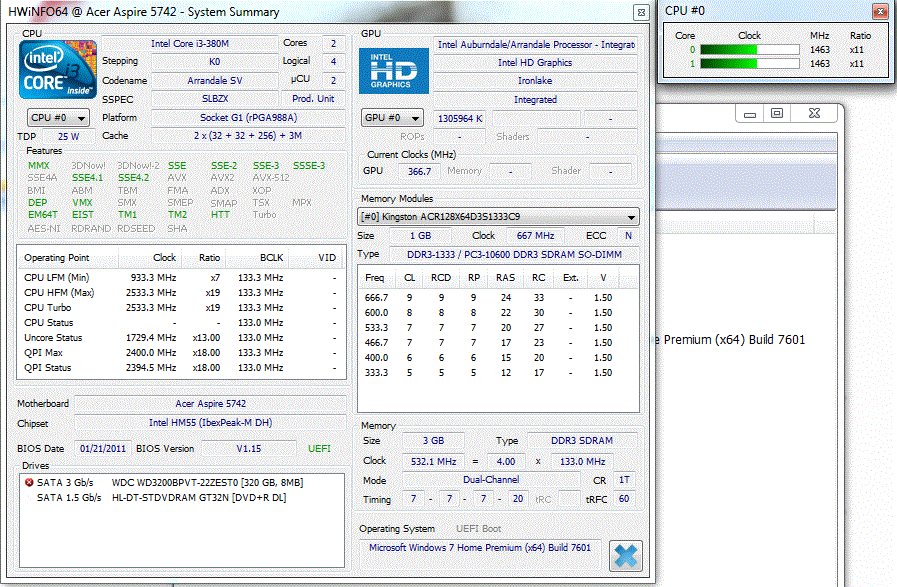Click the module Size value 1 GB
The width and height of the screenshot is (897, 587).
pos(420,236)
